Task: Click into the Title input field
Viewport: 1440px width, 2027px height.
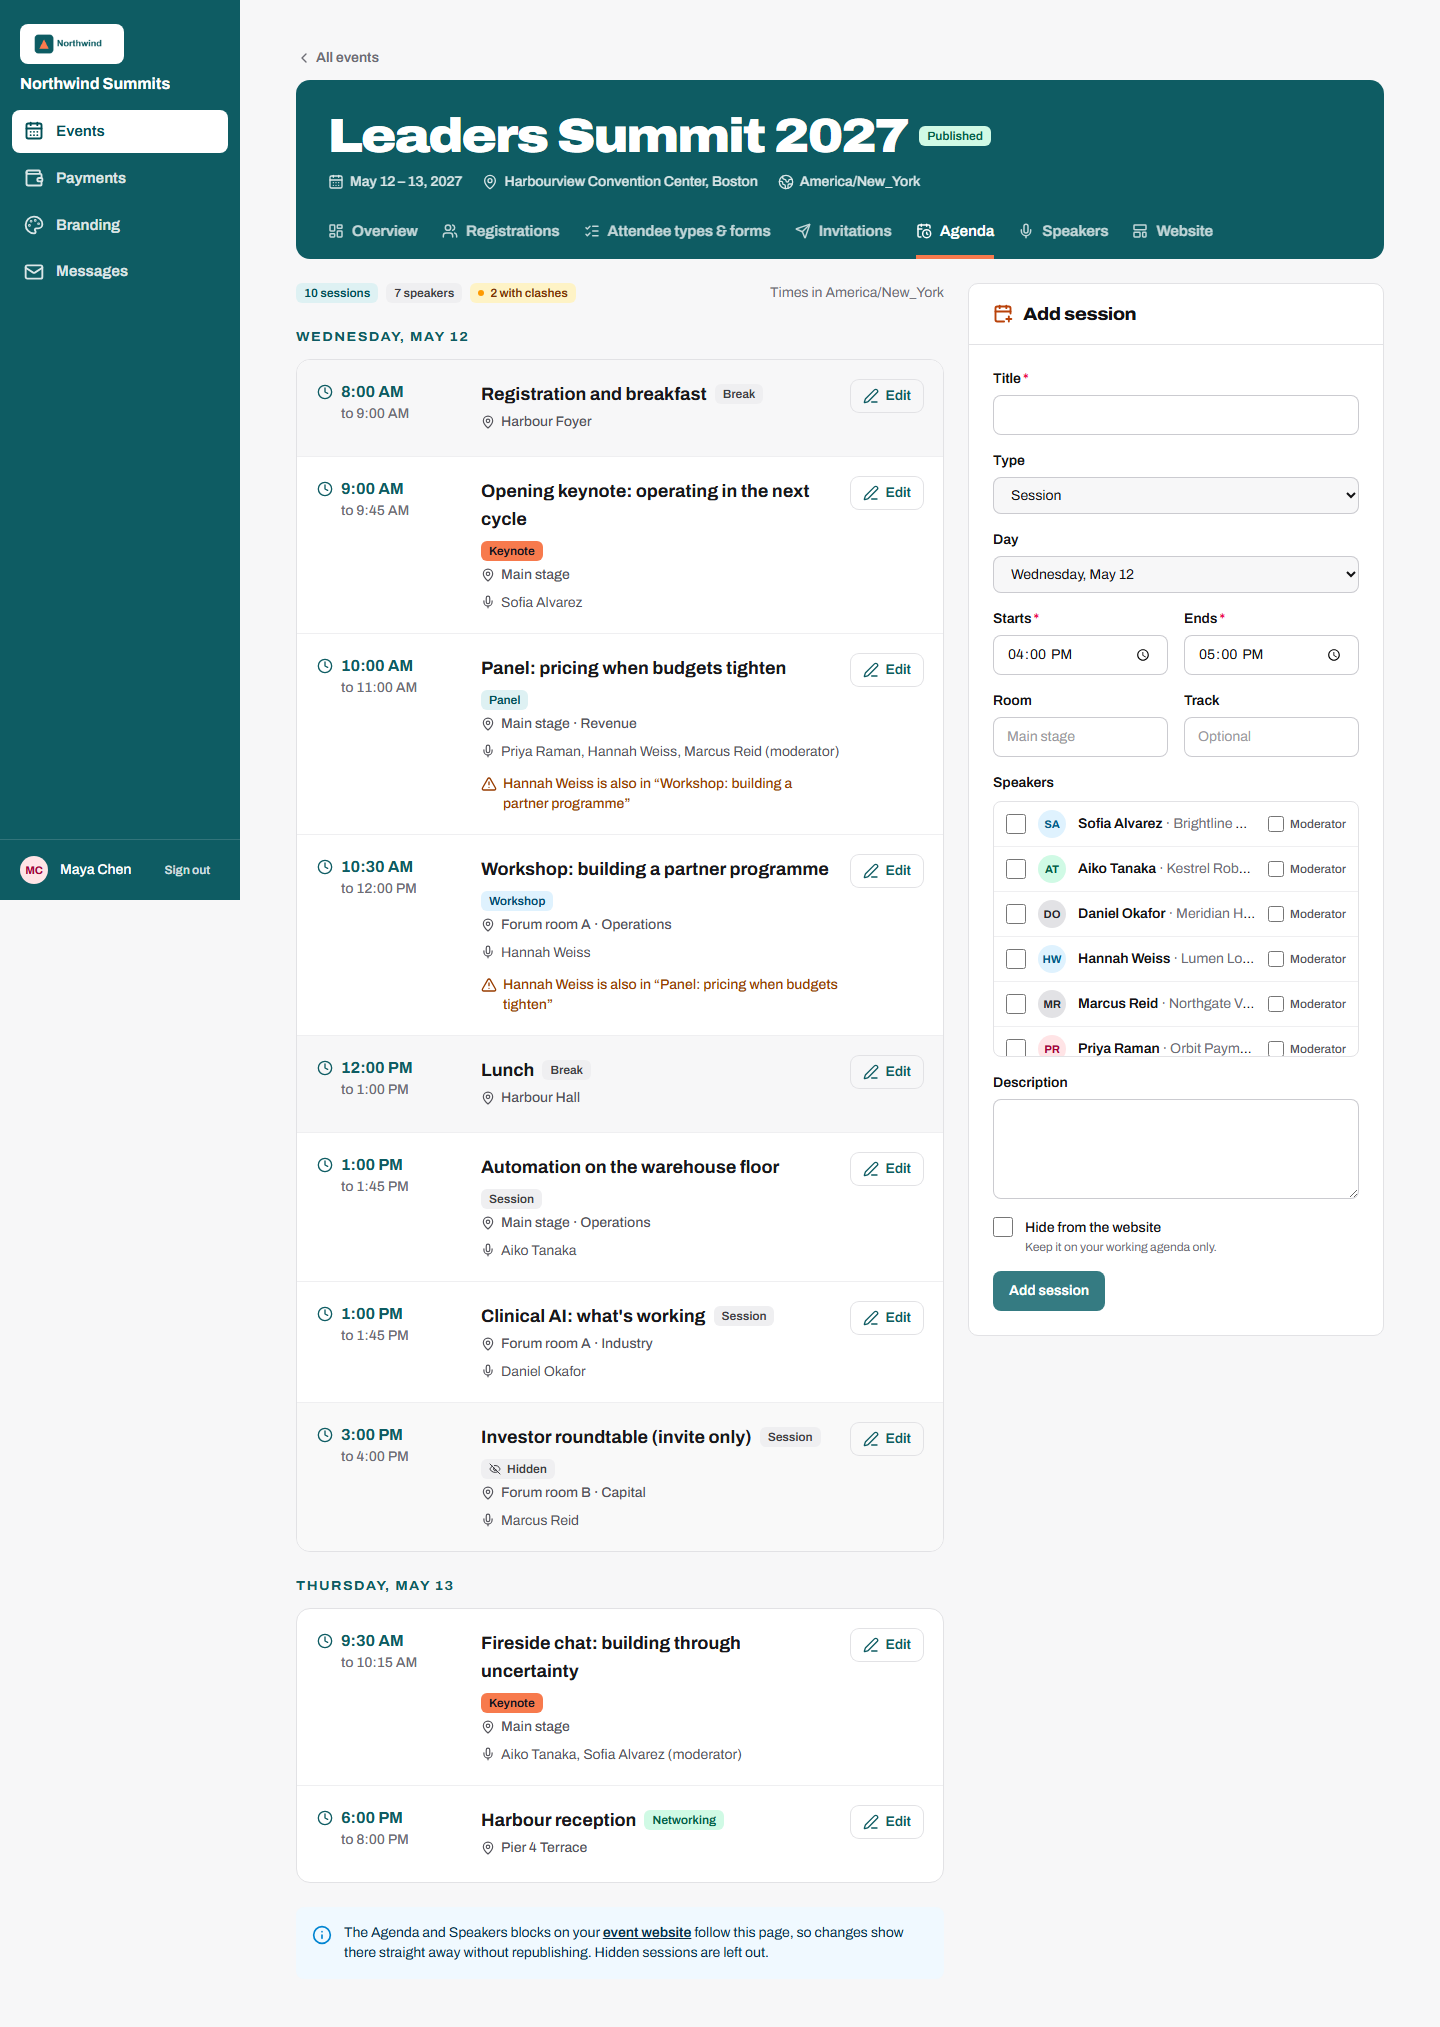Action: (1176, 415)
